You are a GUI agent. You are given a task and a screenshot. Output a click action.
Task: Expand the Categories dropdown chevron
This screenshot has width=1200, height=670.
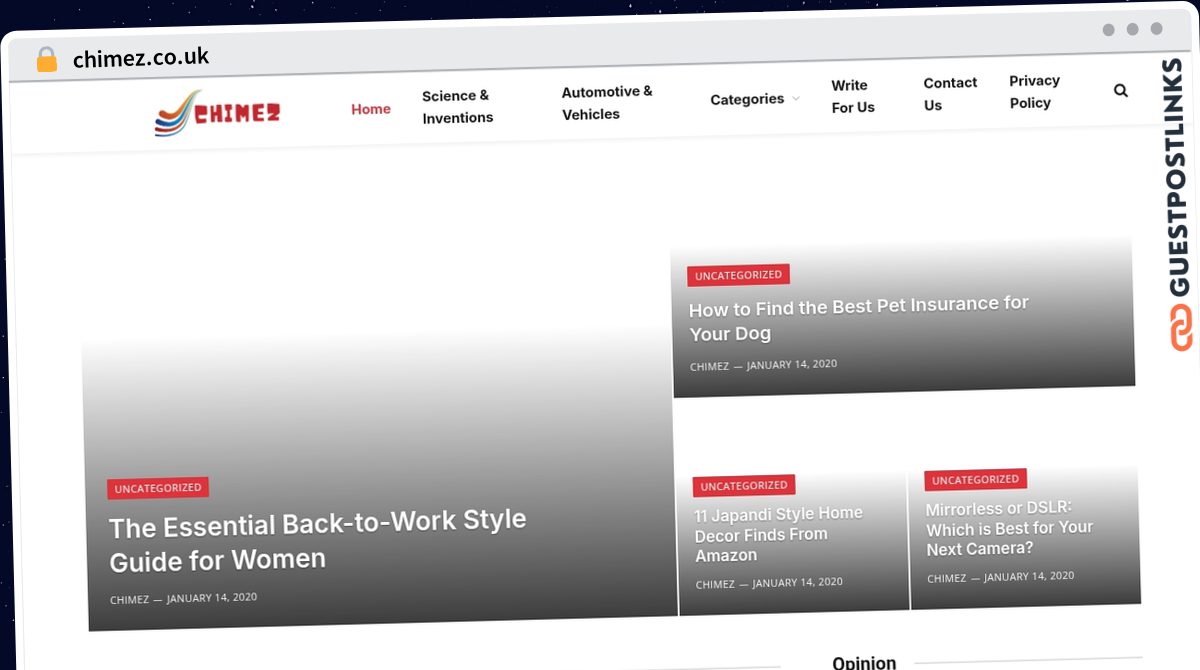coord(796,99)
